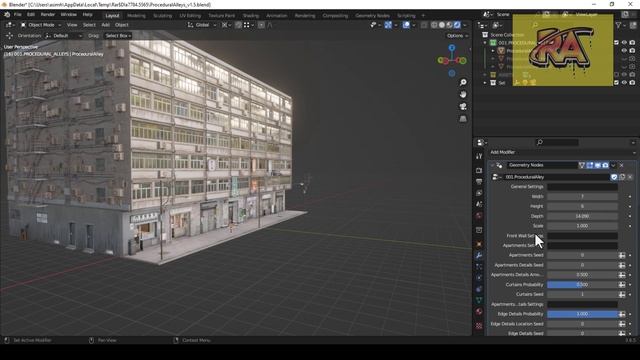Select rendered viewport shading
The height and width of the screenshot is (360, 640).
(x=457, y=25)
